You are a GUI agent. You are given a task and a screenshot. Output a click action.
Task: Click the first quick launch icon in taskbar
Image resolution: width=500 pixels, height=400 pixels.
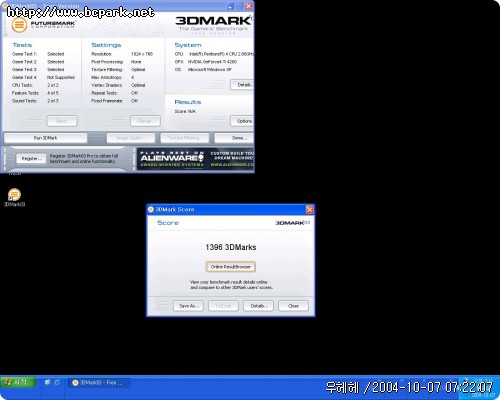pos(47,382)
